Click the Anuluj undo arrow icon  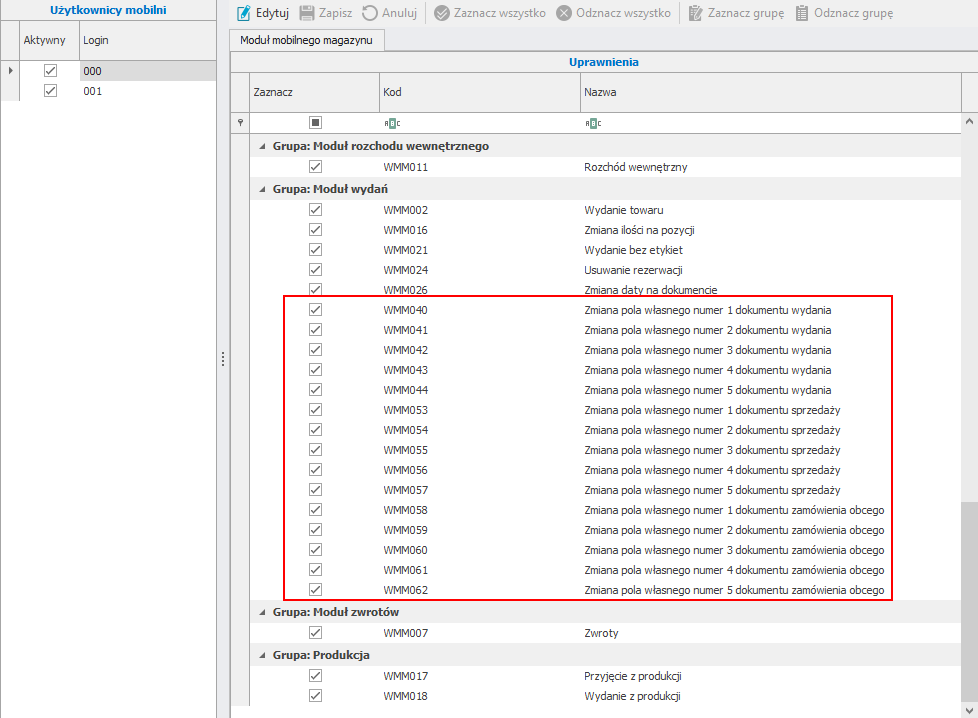coord(370,14)
